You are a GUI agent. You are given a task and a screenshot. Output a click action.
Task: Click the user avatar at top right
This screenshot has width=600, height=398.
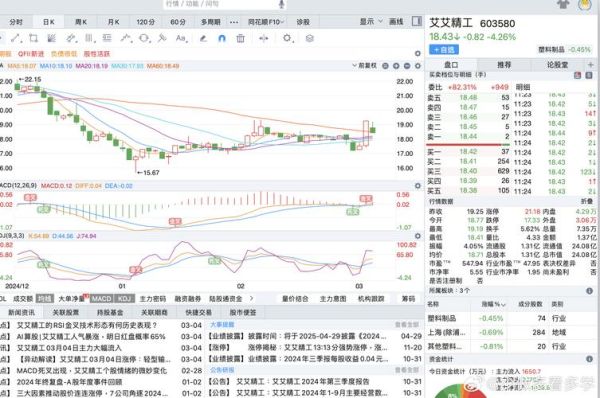(585, 5)
